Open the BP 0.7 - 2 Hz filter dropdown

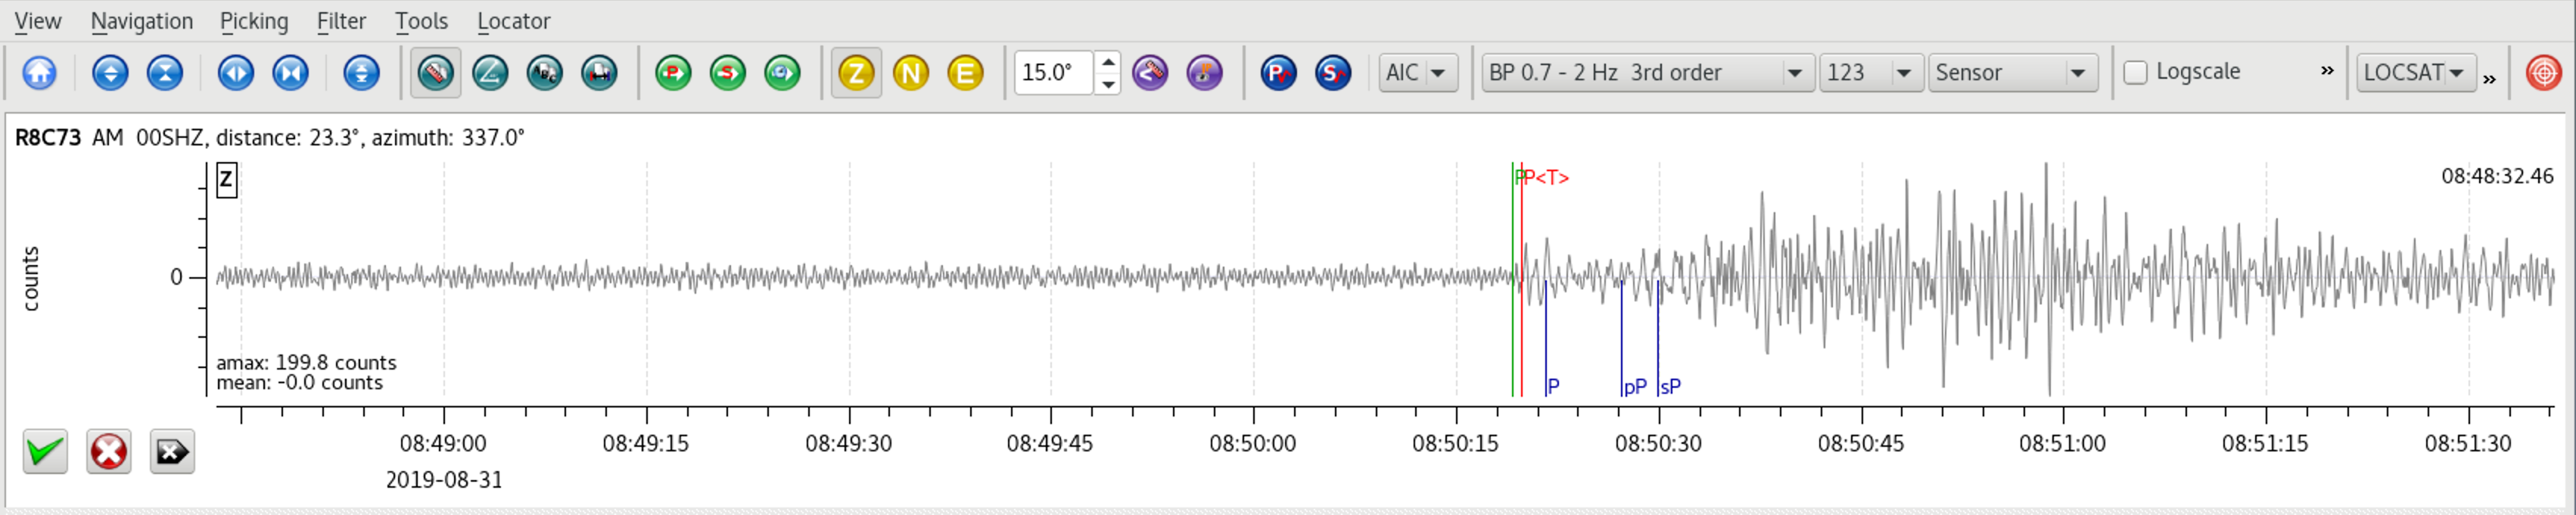click(1648, 73)
